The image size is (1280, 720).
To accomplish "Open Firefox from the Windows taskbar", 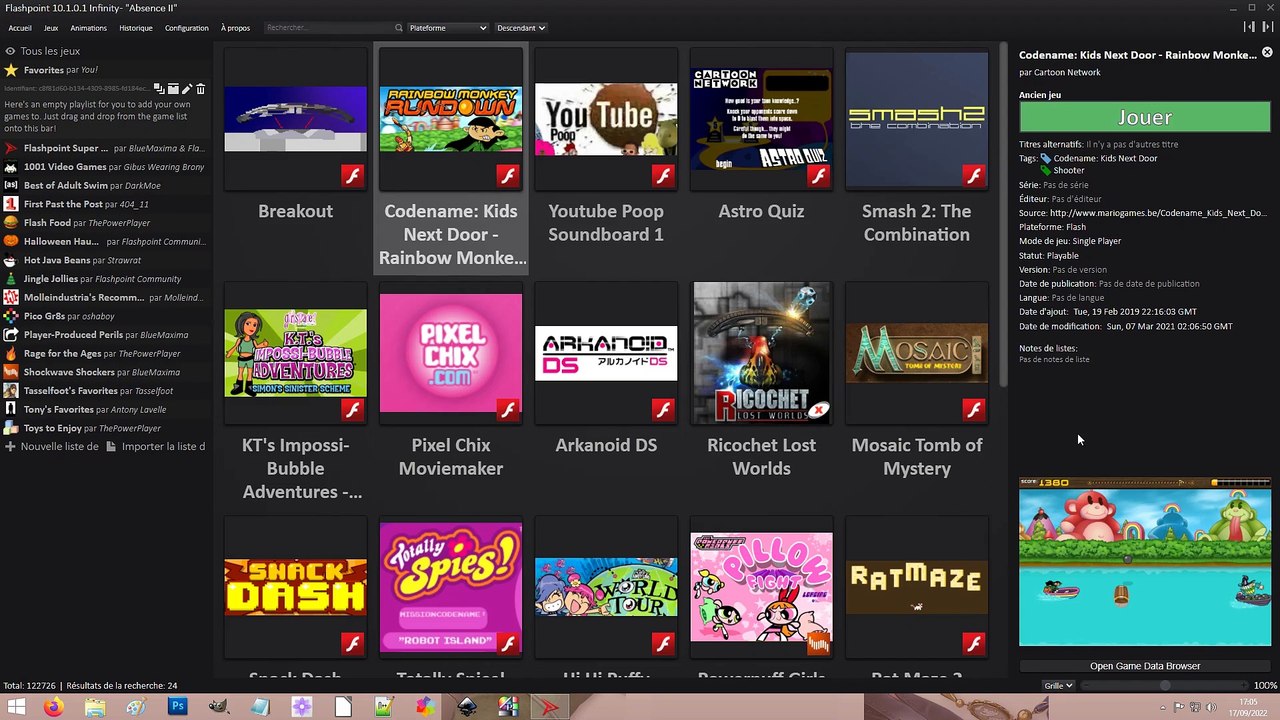I will 53,707.
